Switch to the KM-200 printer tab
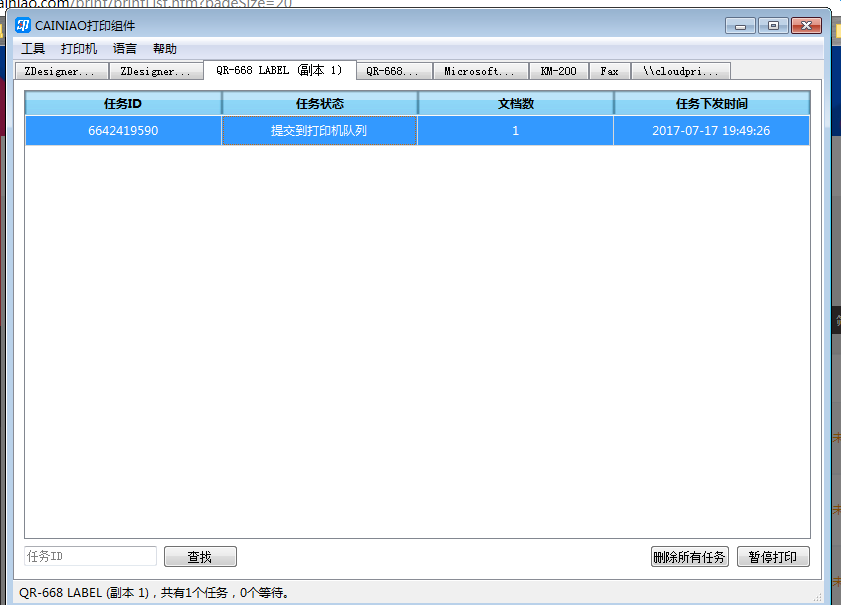 [558, 71]
